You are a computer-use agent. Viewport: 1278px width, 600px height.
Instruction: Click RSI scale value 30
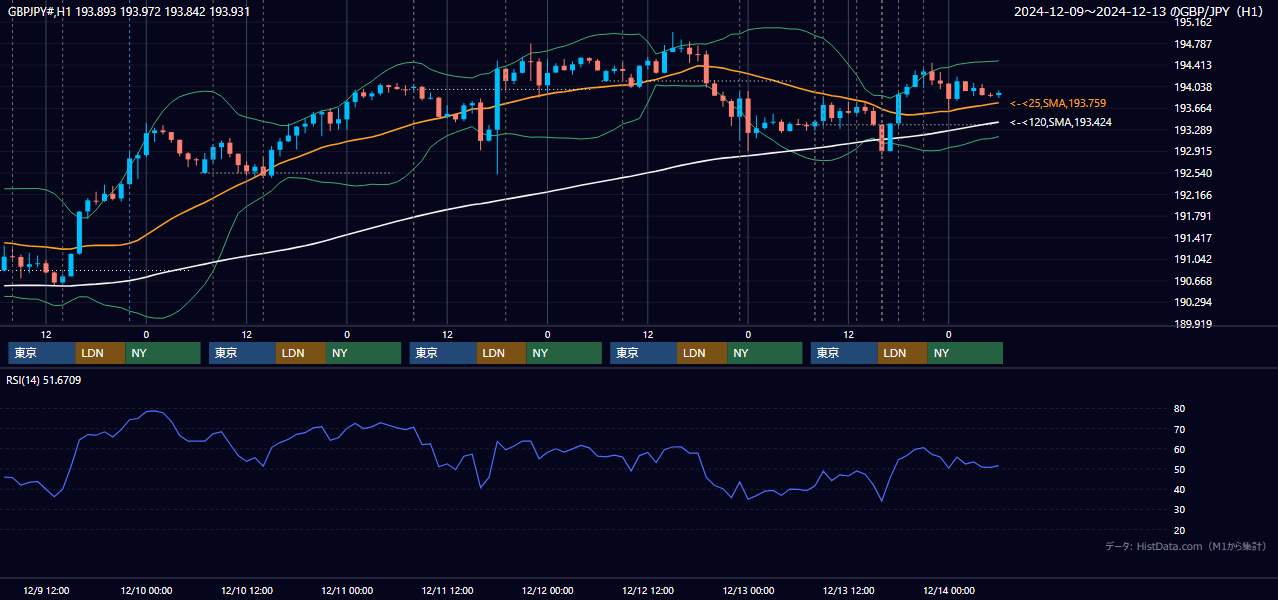click(1180, 510)
